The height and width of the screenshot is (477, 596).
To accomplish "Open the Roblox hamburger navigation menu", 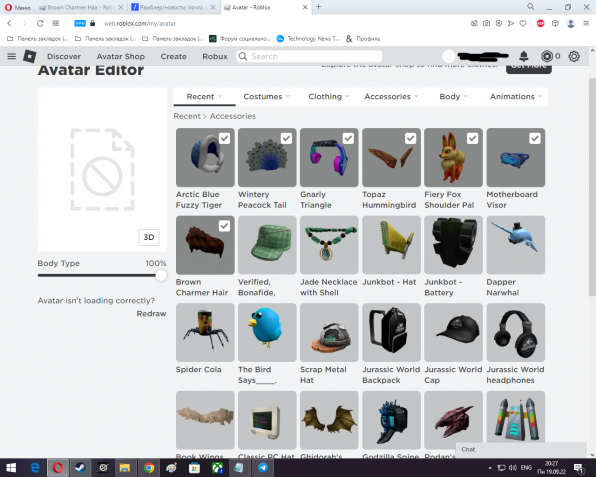I will coord(11,56).
